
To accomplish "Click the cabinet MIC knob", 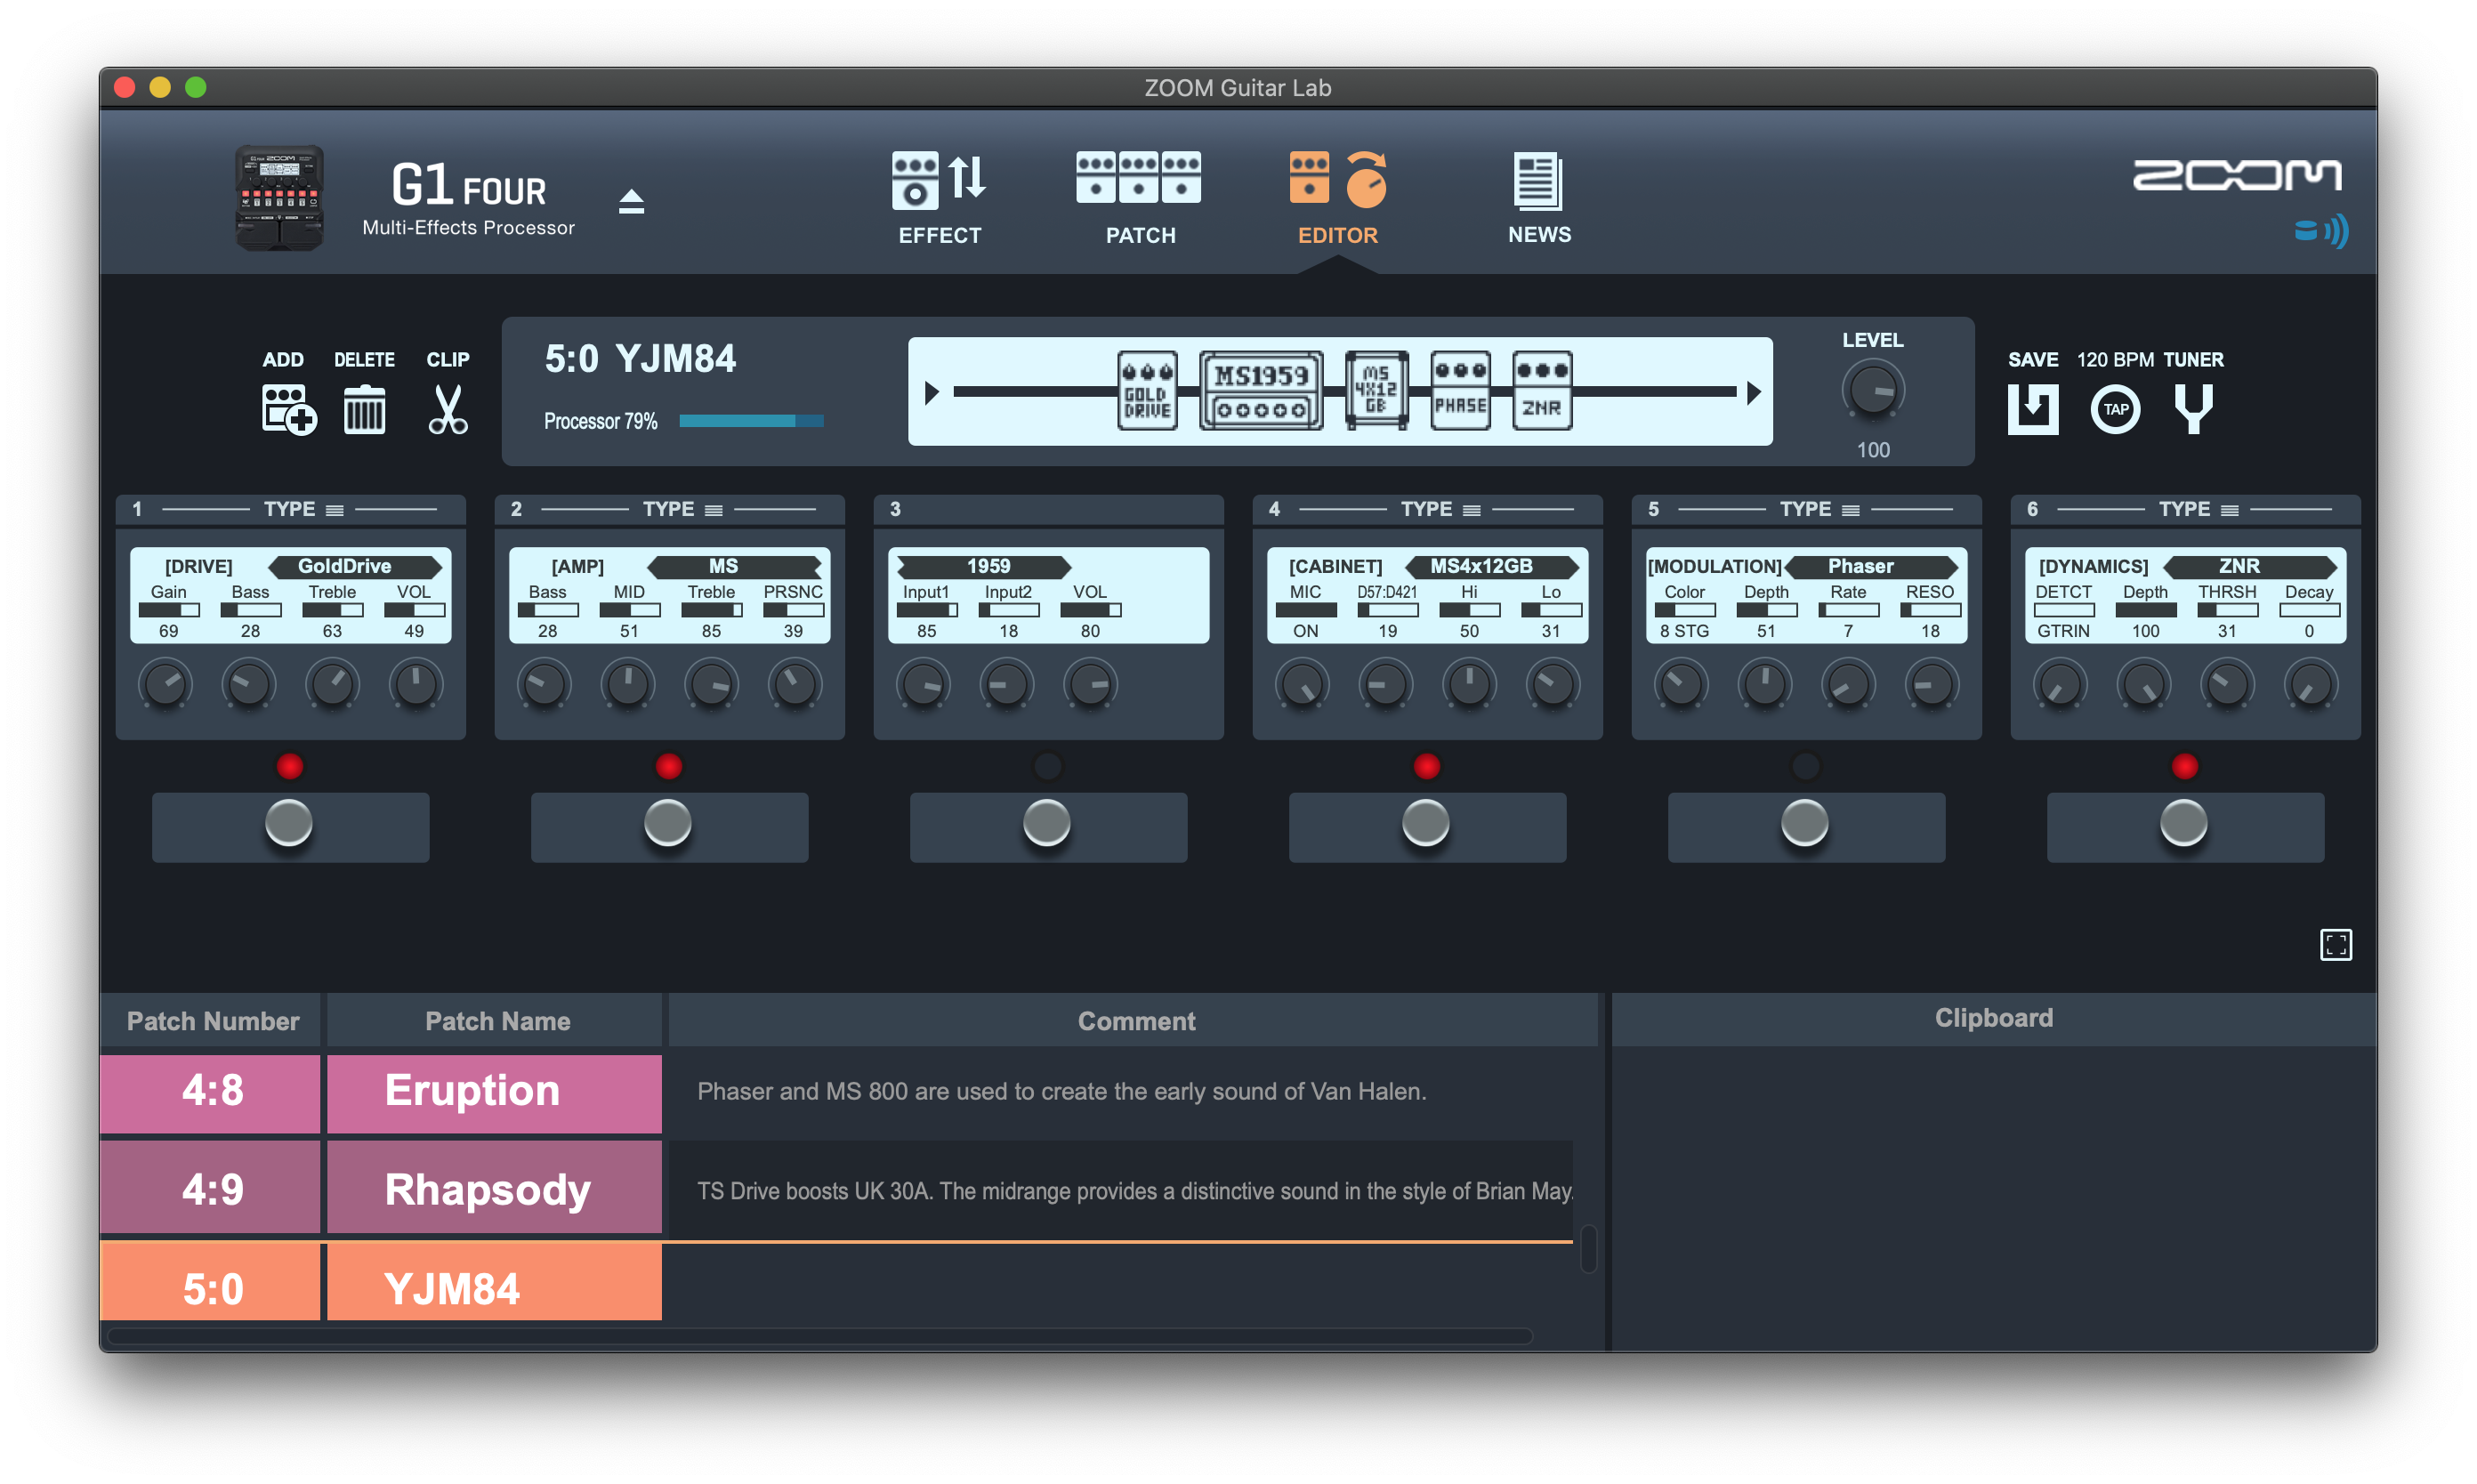I will (x=1303, y=685).
